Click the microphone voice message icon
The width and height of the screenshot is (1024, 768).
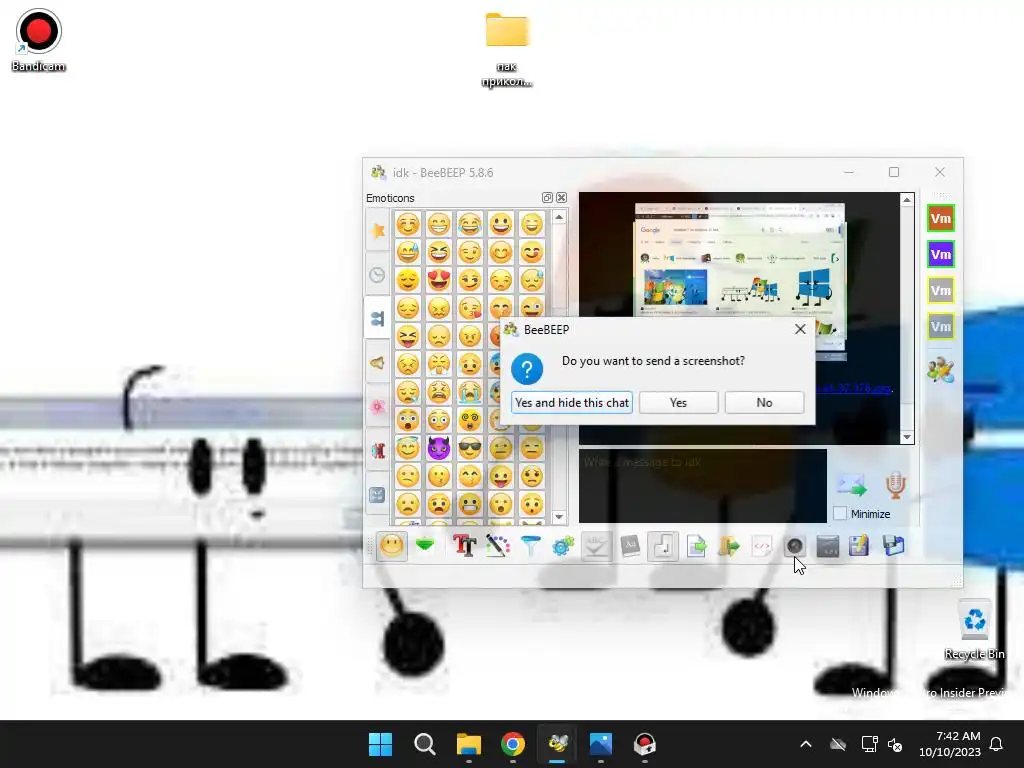click(x=895, y=485)
